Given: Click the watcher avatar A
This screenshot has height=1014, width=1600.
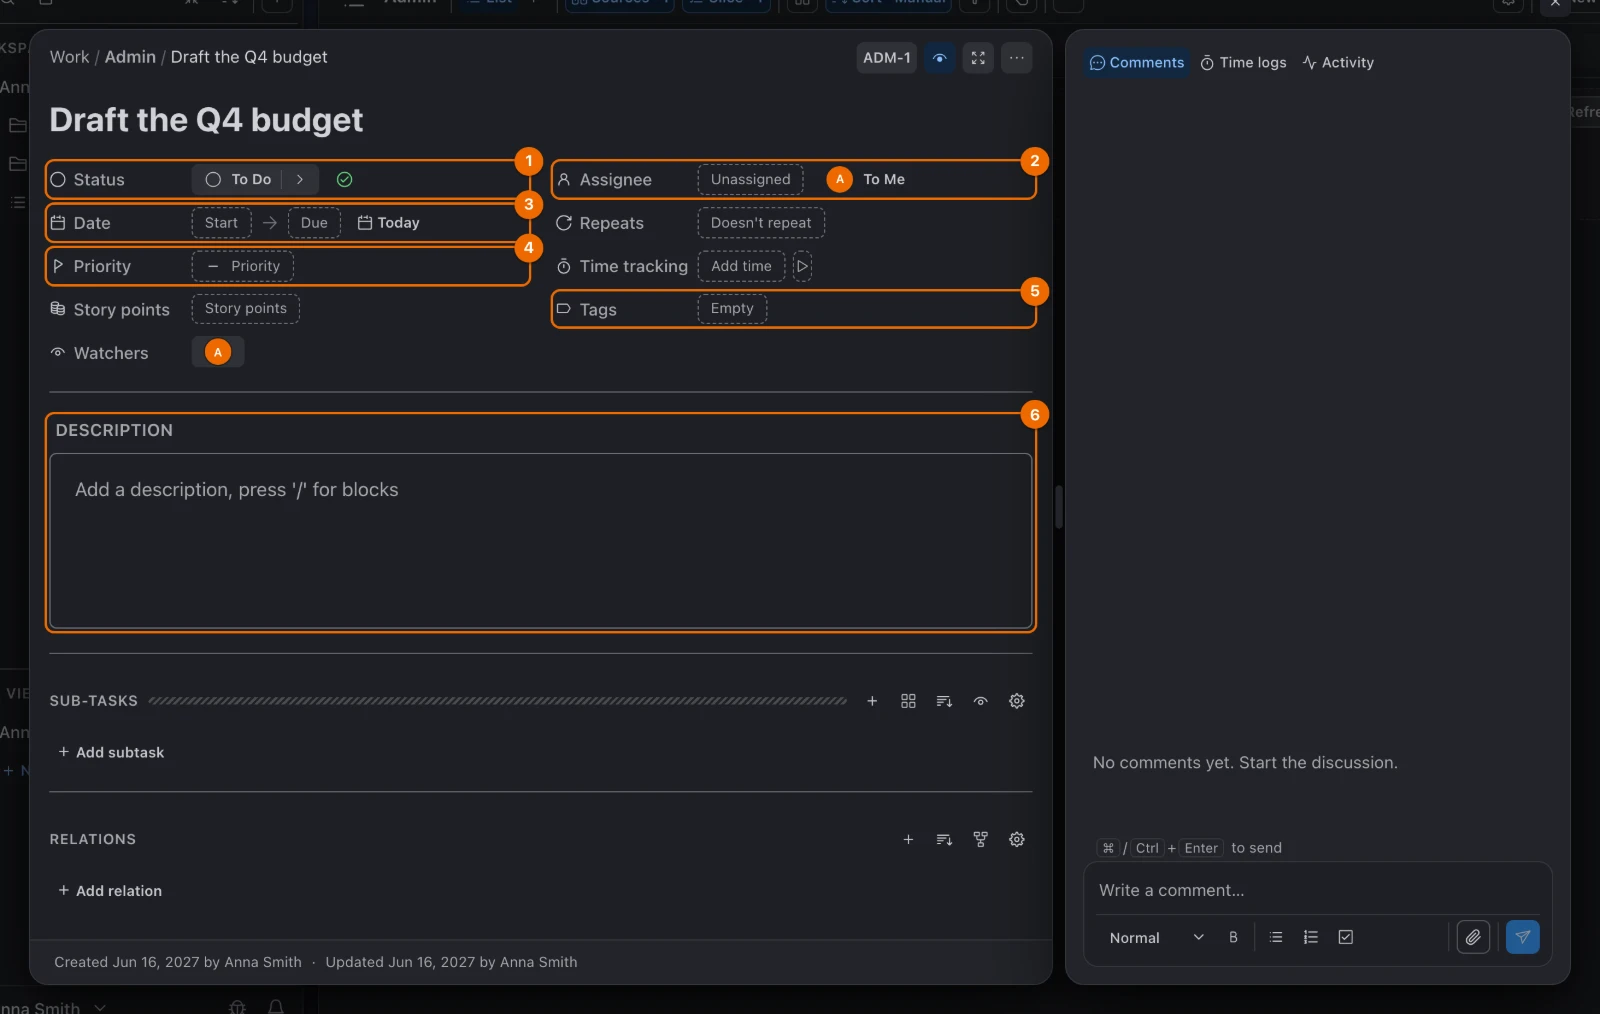Looking at the screenshot, I should pyautogui.click(x=218, y=352).
